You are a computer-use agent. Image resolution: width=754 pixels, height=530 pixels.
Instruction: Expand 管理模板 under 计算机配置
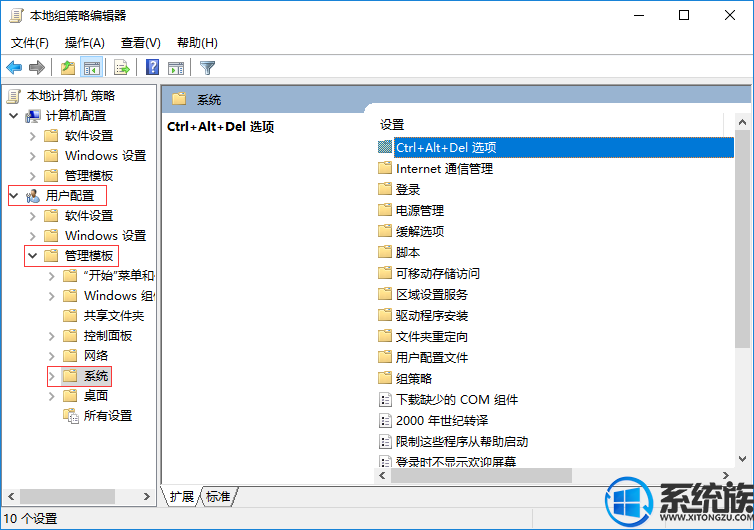pyautogui.click(x=33, y=176)
